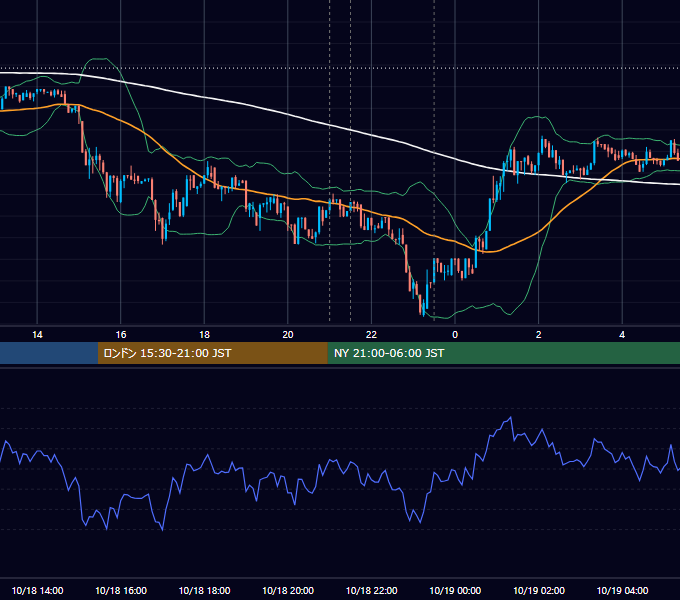The height and width of the screenshot is (600, 680).
Task: Click the 14 hour label on price chart axis
Action: point(37,335)
